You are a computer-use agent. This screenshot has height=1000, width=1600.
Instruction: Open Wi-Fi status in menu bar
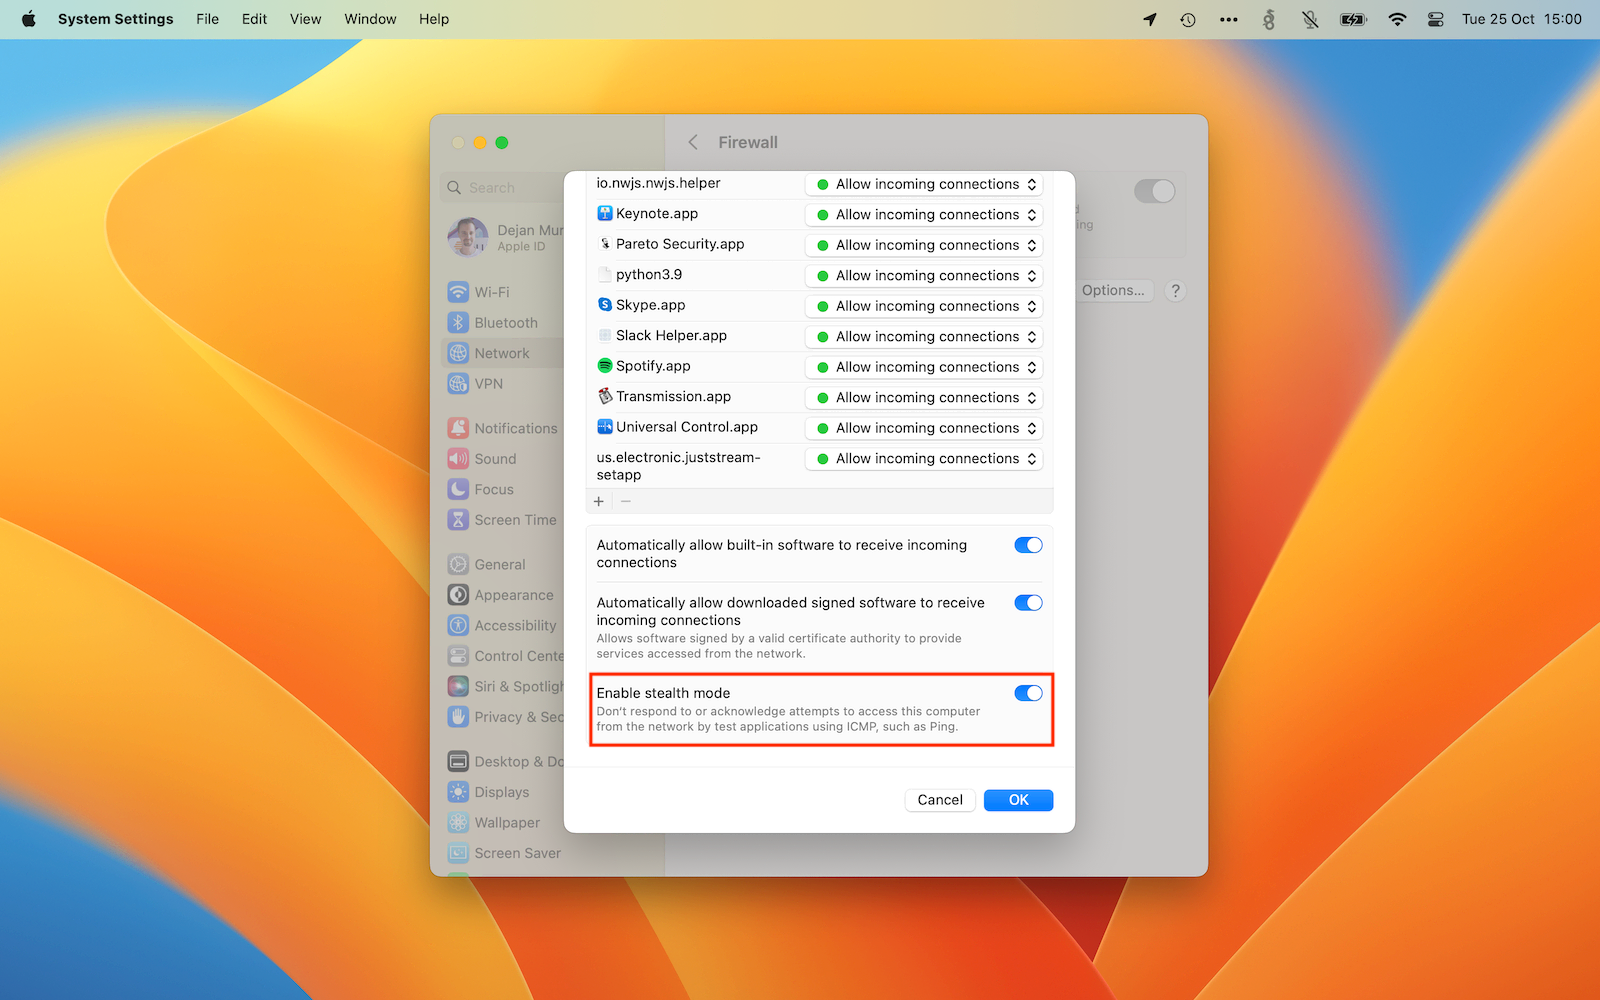[x=1397, y=19]
